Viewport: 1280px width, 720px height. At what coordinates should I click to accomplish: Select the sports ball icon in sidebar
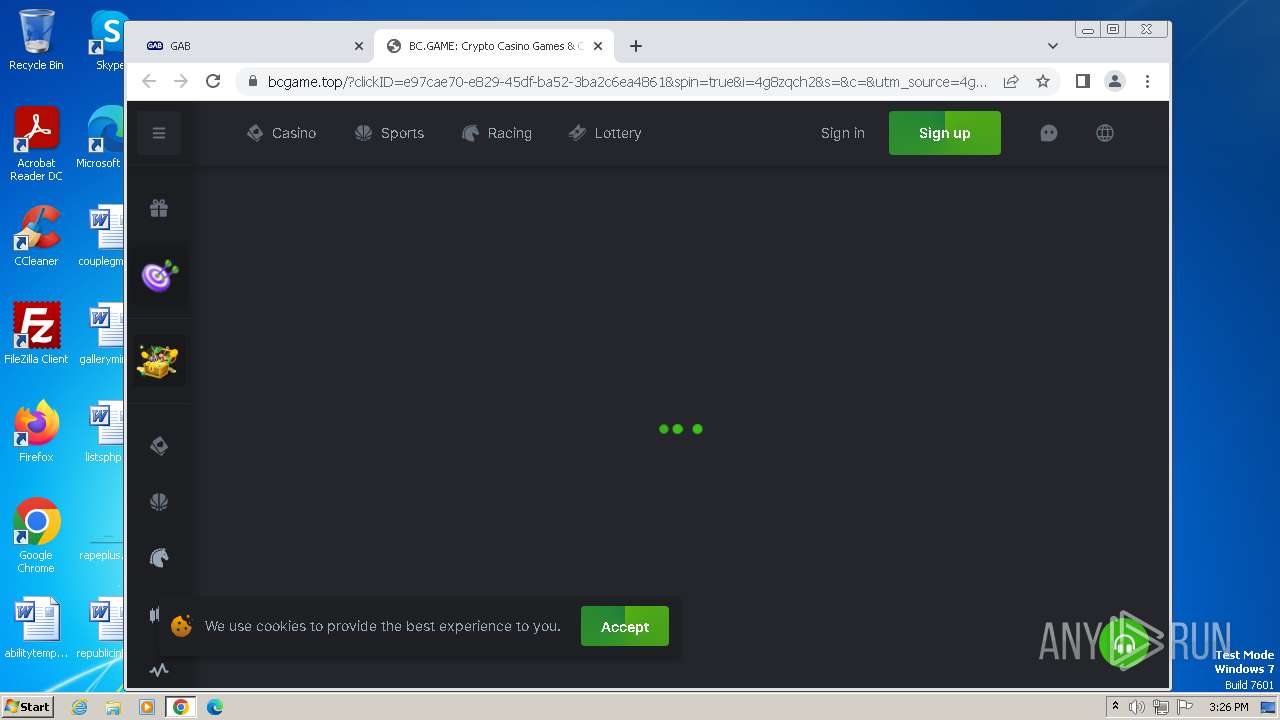point(159,502)
